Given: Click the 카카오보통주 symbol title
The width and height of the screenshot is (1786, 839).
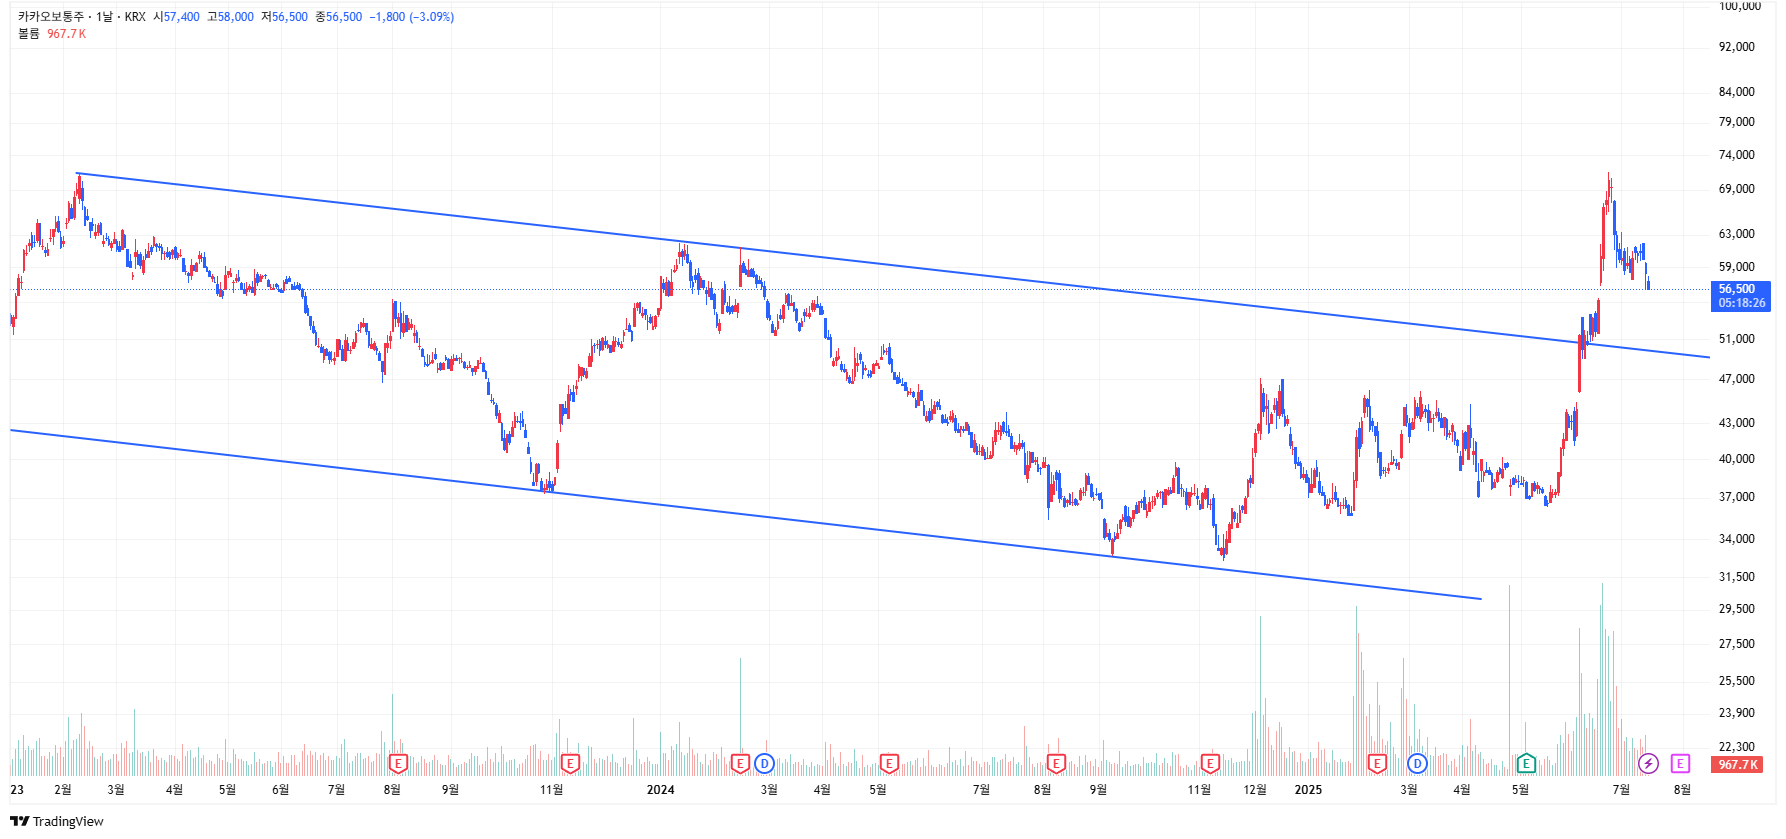Looking at the screenshot, I should pos(52,17).
